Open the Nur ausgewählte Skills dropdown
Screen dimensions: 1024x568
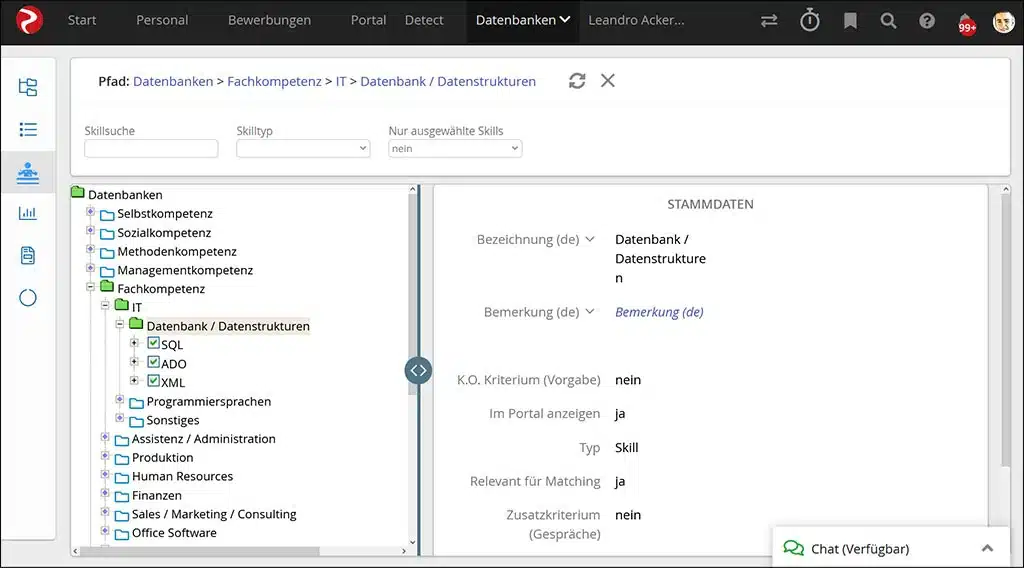455,148
